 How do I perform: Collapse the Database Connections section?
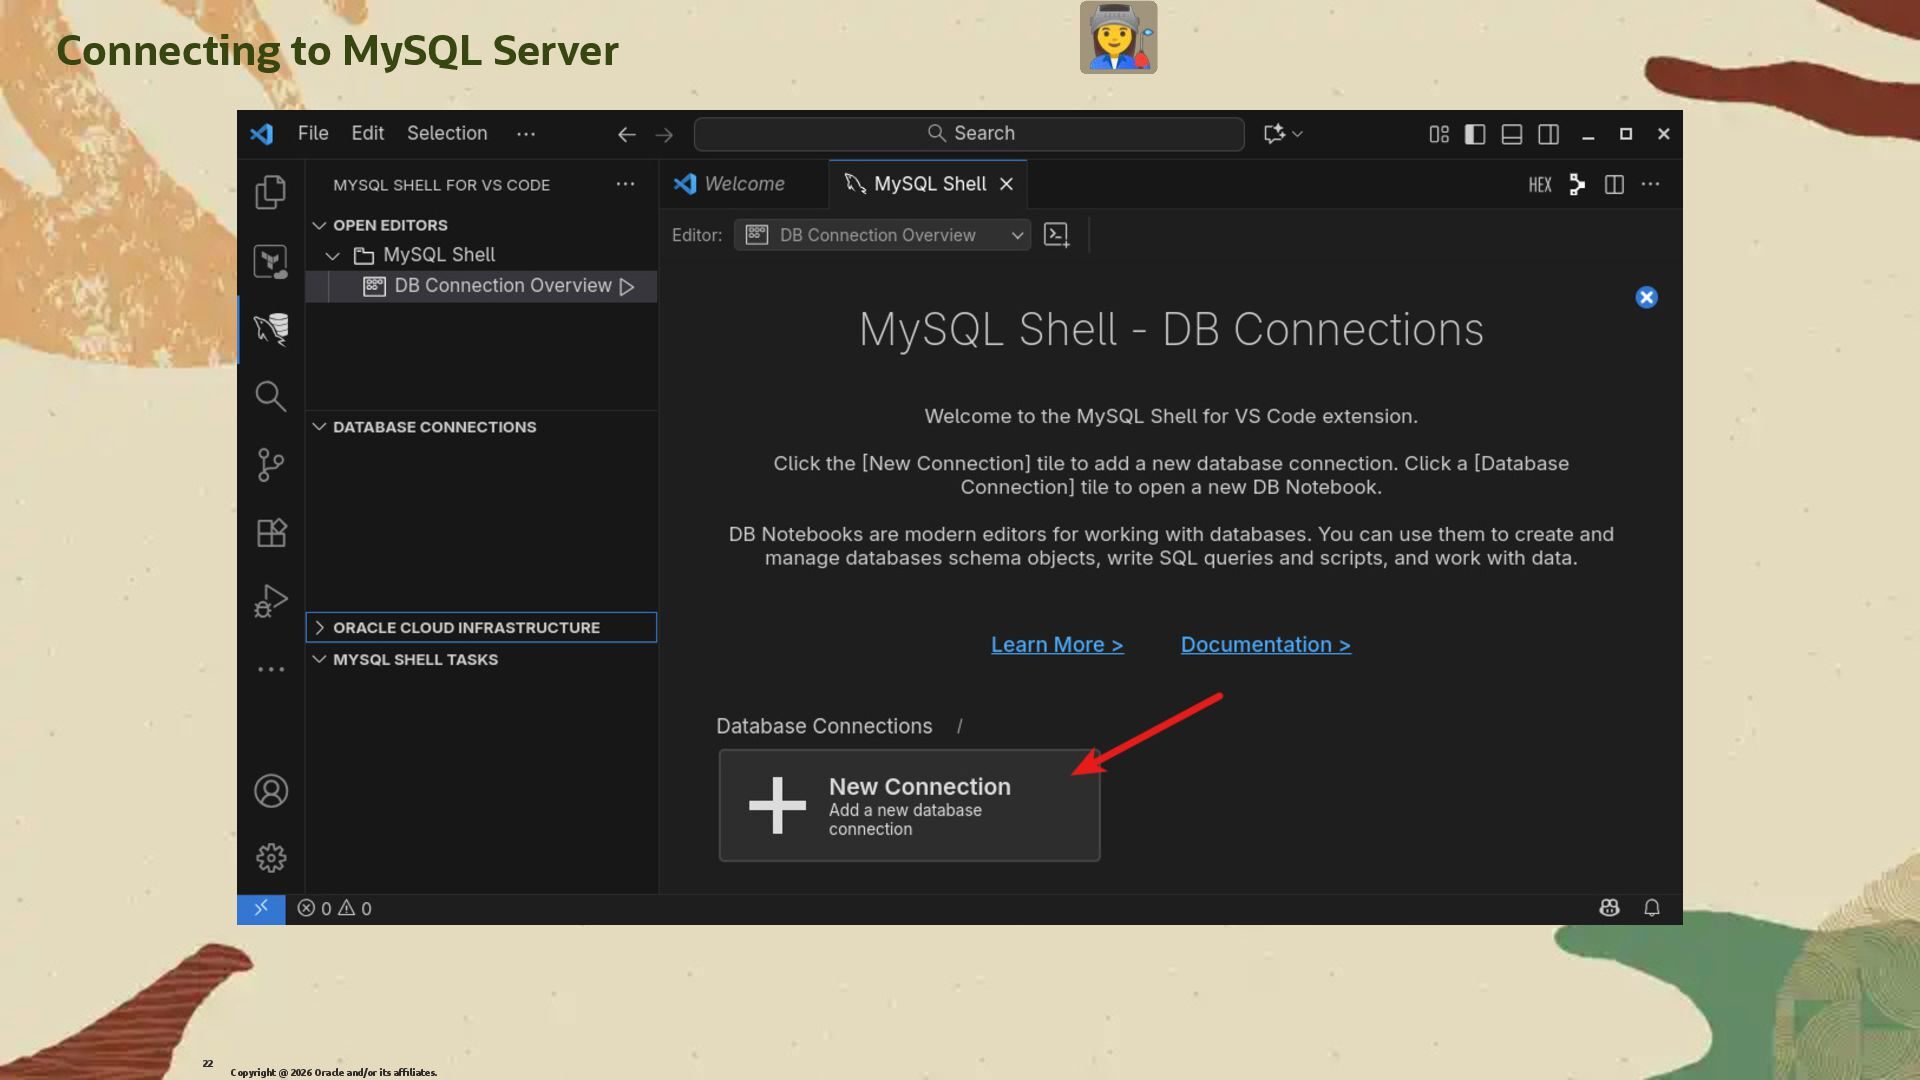pyautogui.click(x=434, y=427)
